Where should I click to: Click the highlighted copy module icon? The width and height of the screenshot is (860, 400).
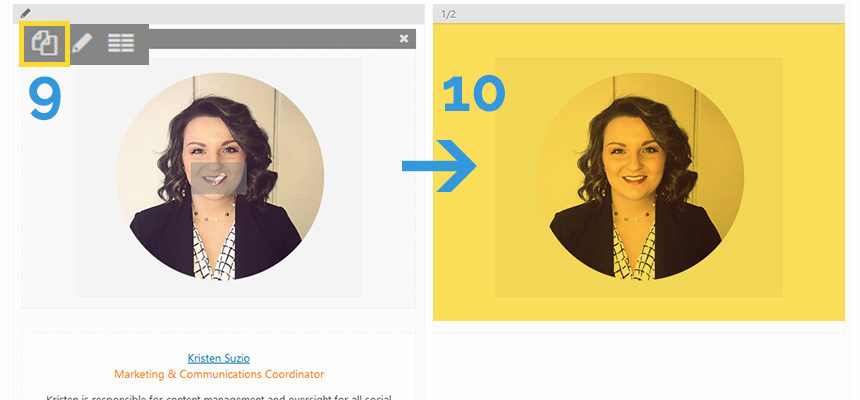pyautogui.click(x=44, y=43)
